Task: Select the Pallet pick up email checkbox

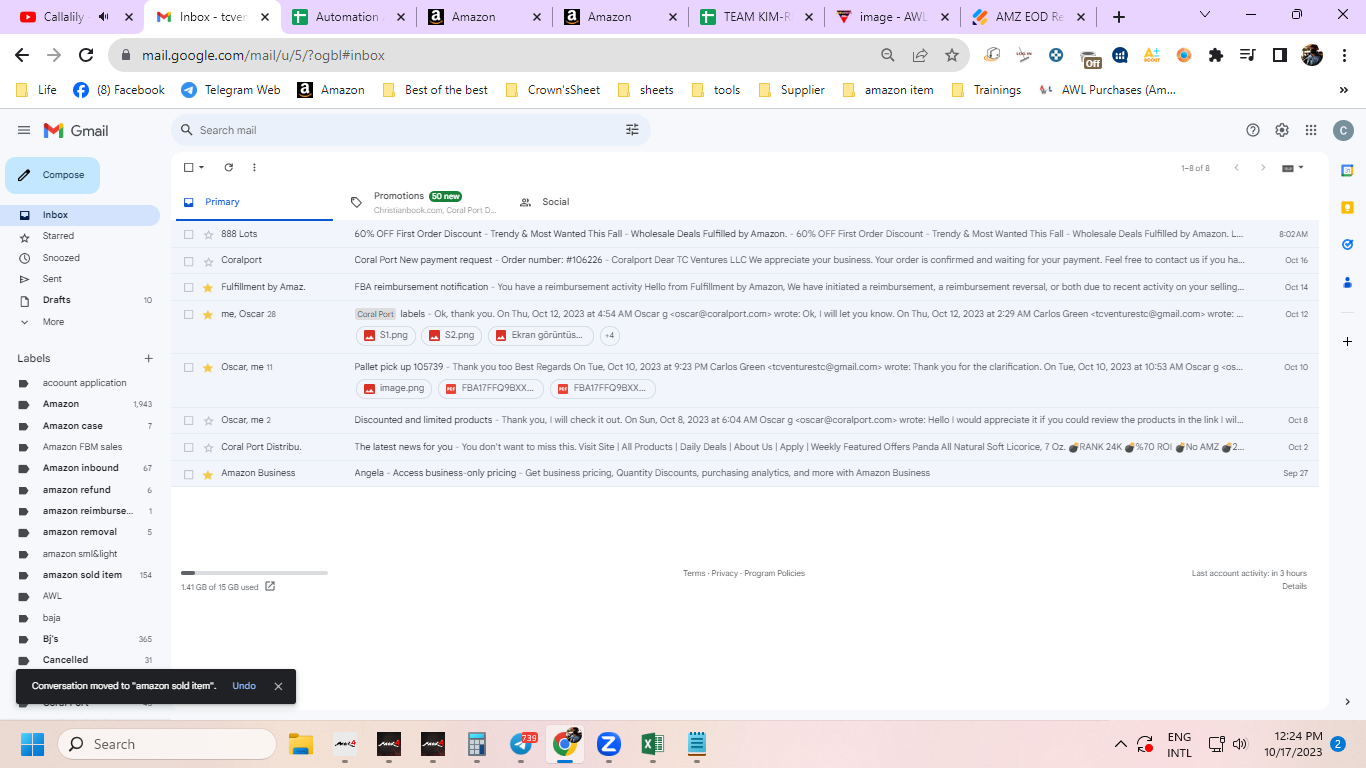Action: click(x=188, y=367)
